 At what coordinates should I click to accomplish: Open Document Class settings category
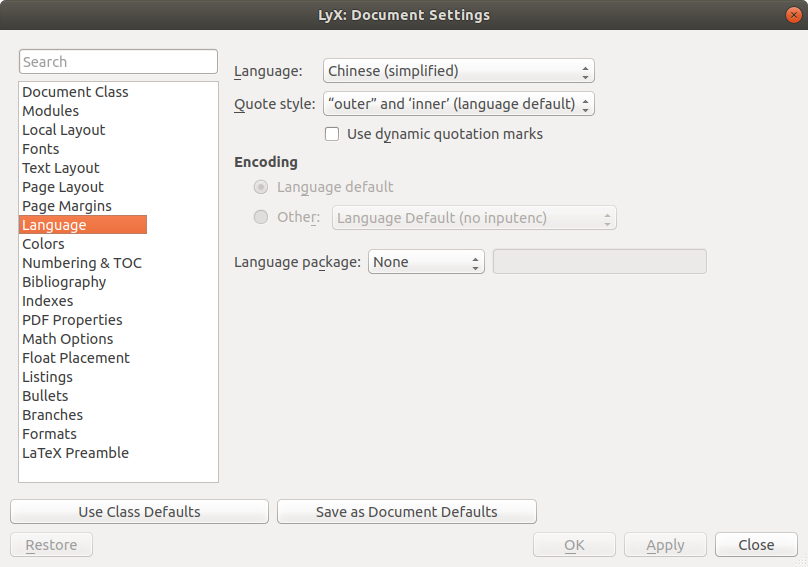75,92
